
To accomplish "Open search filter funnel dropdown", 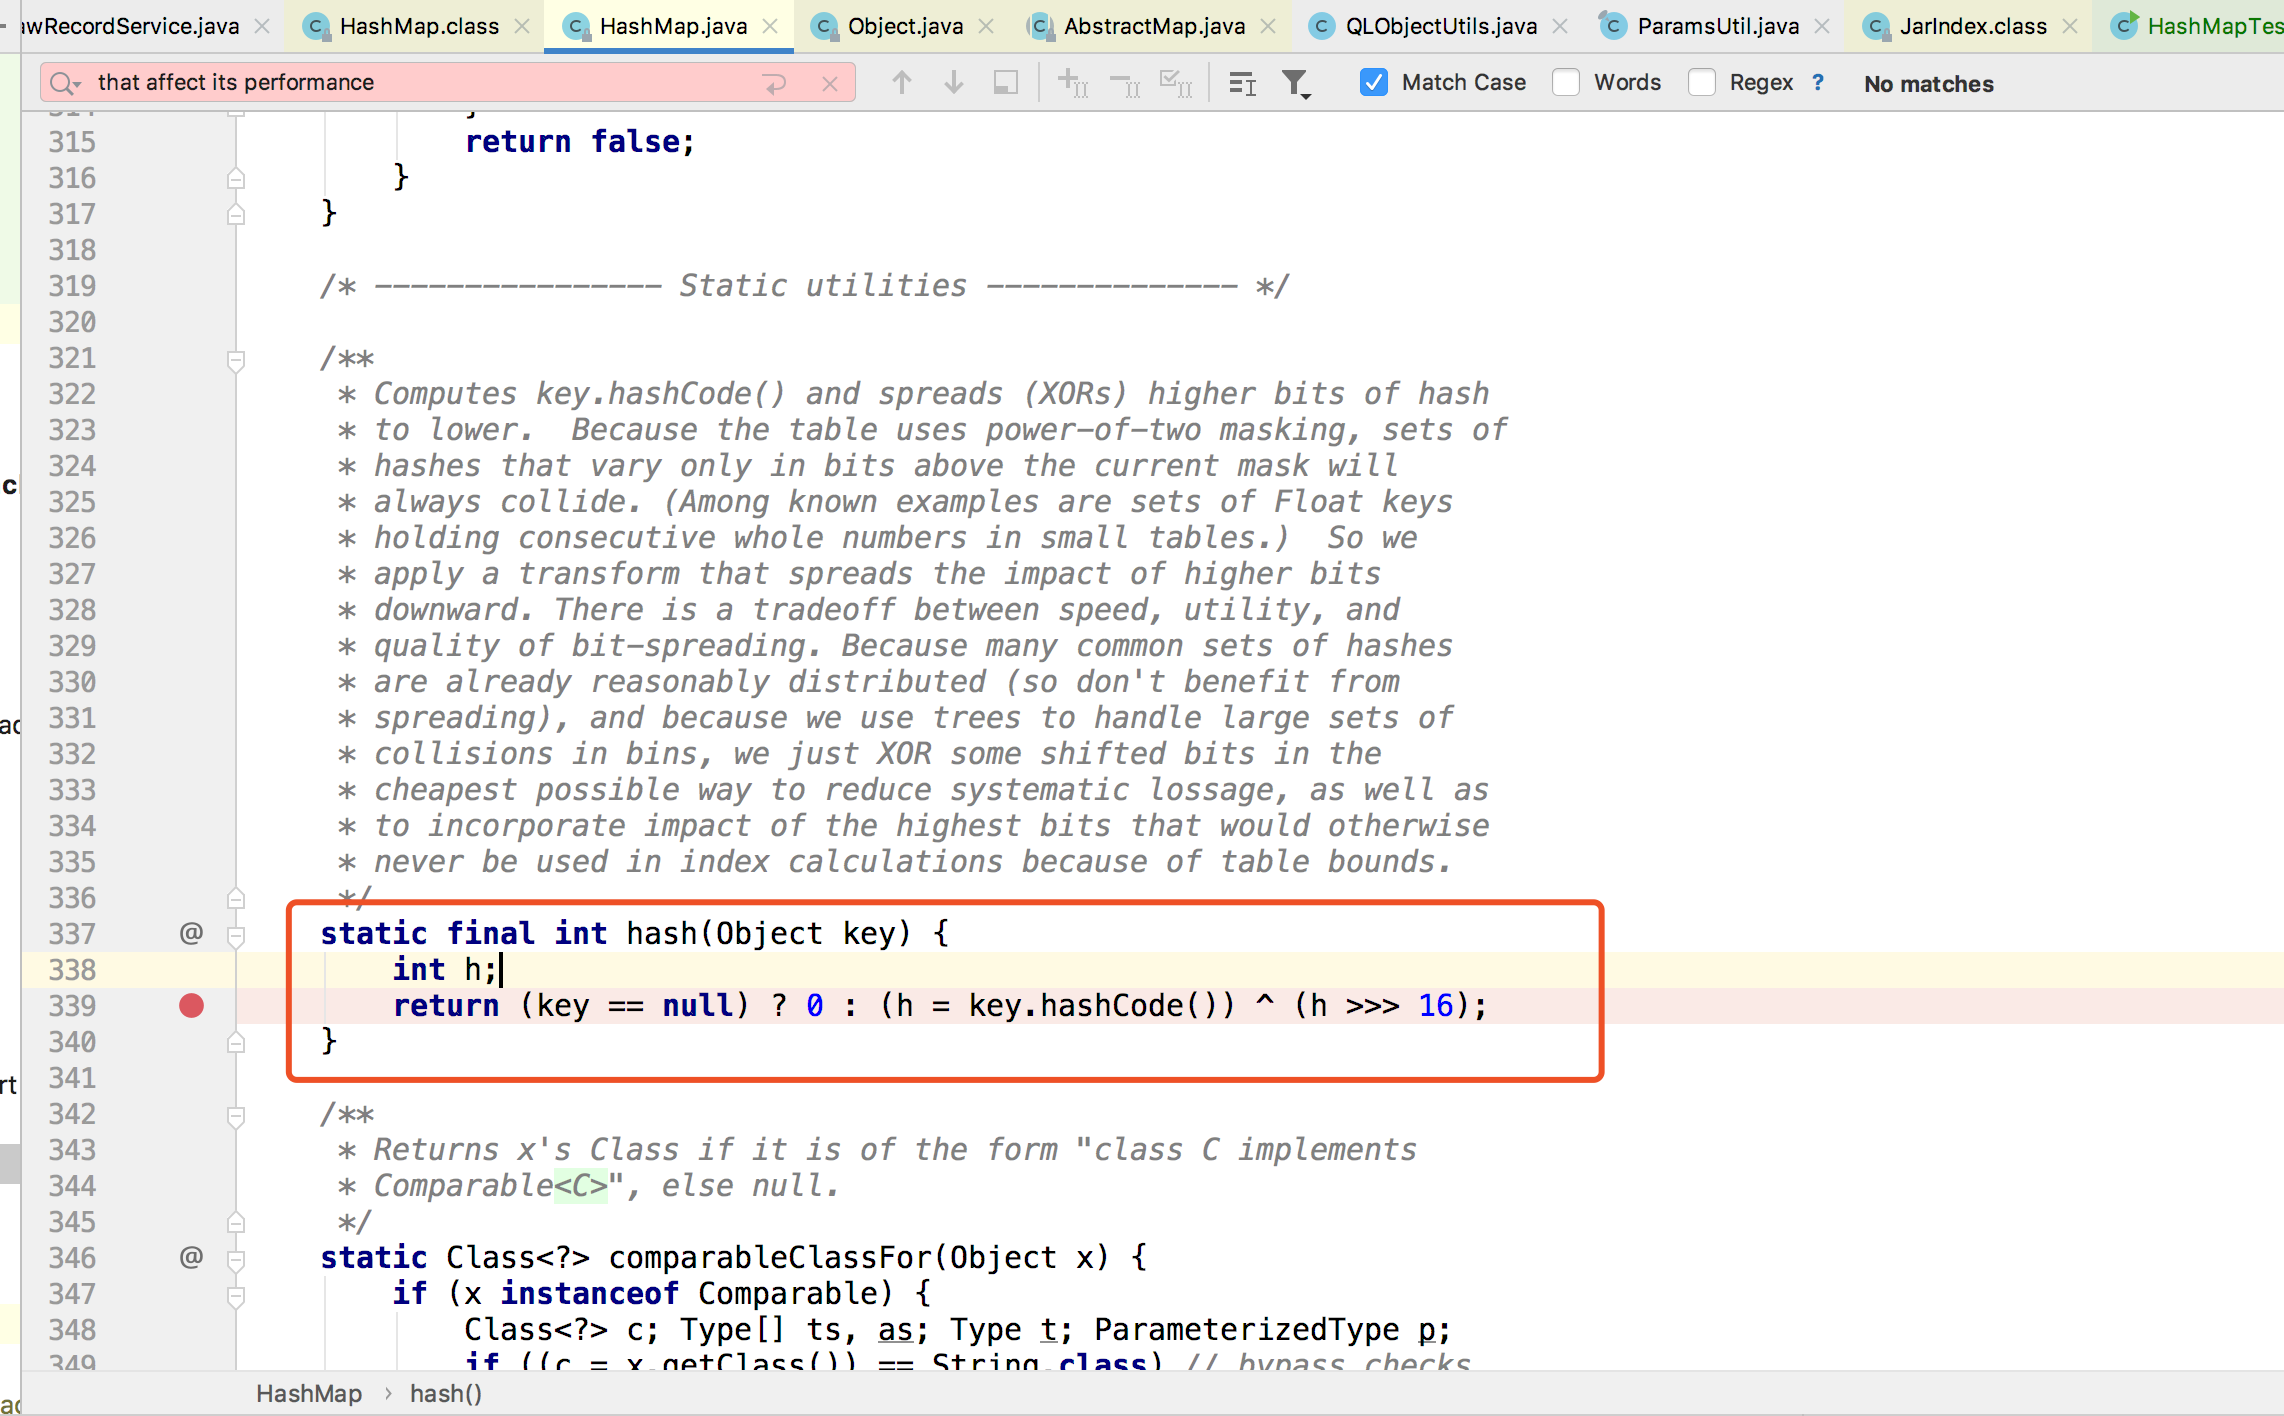I will (1296, 83).
